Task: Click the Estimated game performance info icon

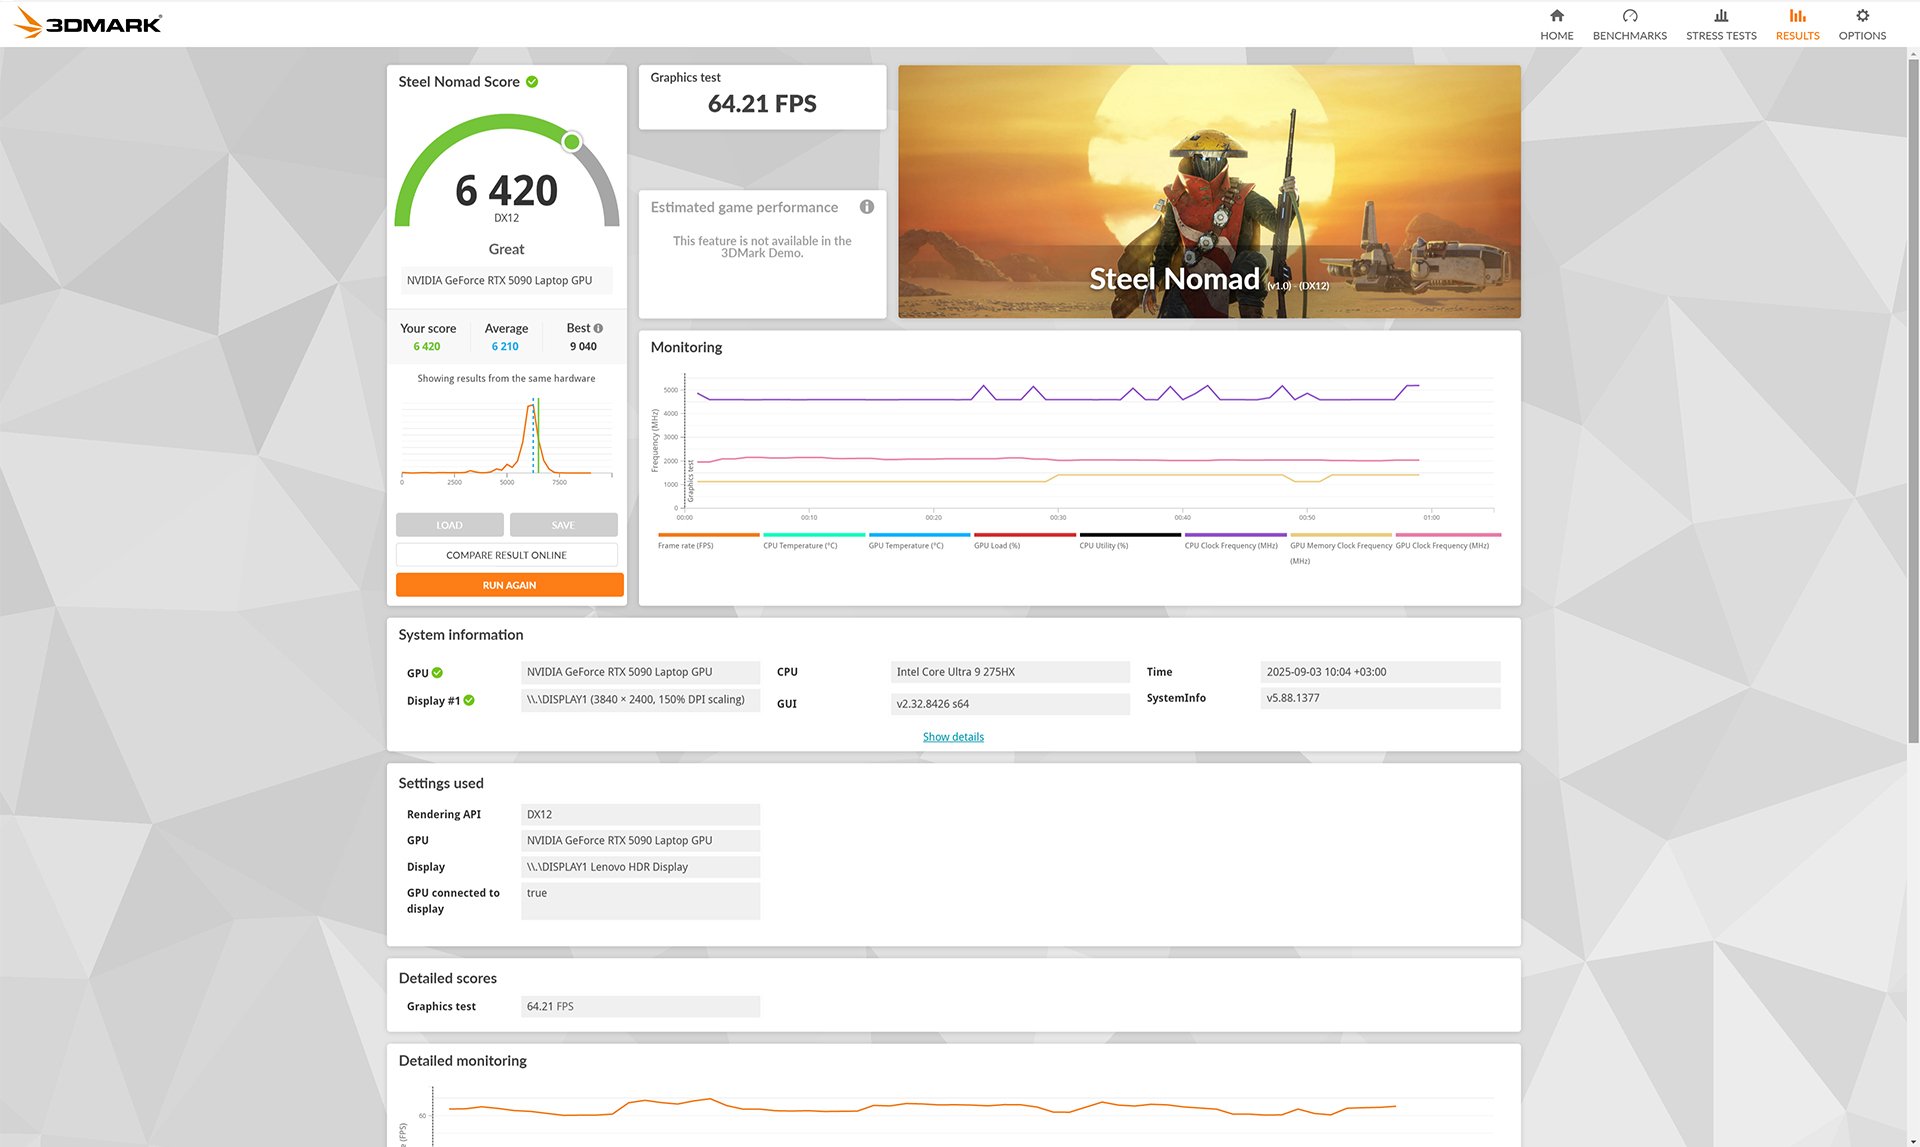Action: pyautogui.click(x=866, y=207)
